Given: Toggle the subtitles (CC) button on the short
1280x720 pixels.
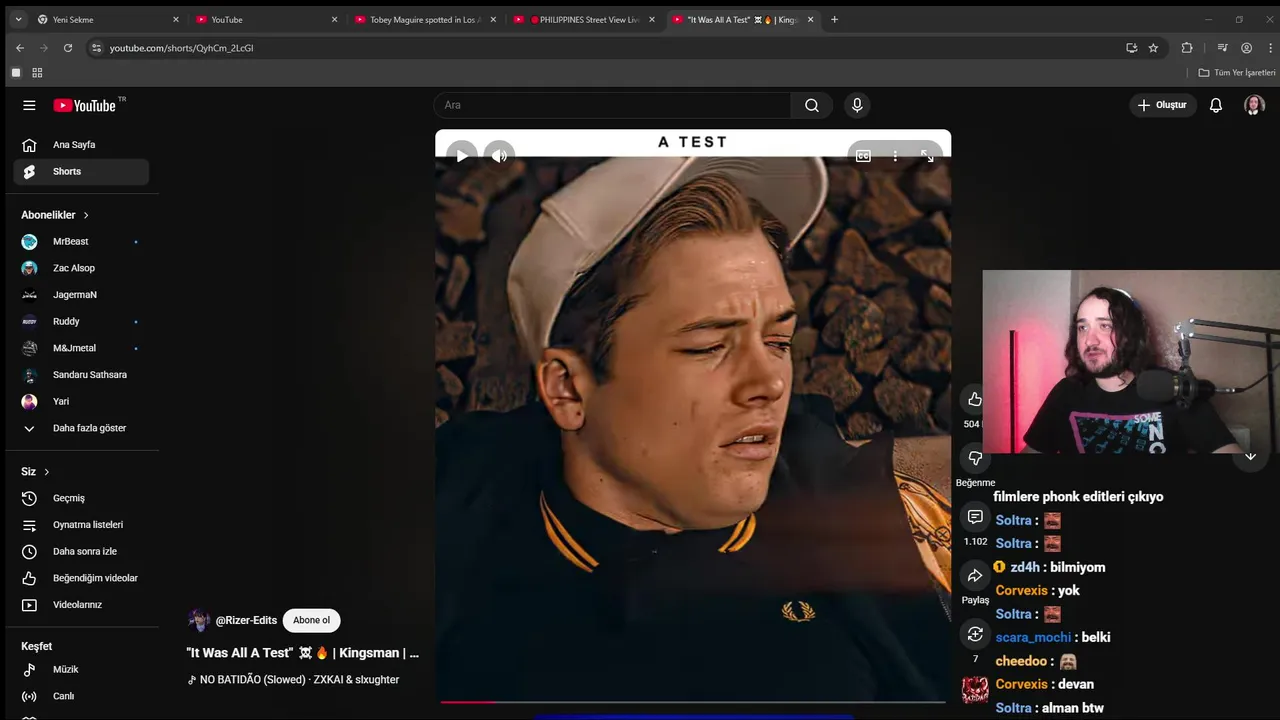Looking at the screenshot, I should 863,156.
